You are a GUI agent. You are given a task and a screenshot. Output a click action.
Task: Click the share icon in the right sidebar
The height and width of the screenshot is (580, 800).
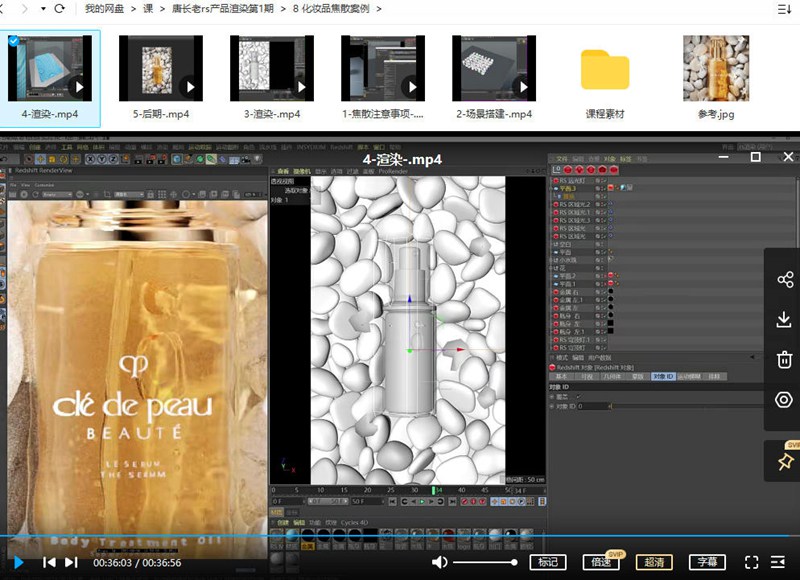coord(784,279)
